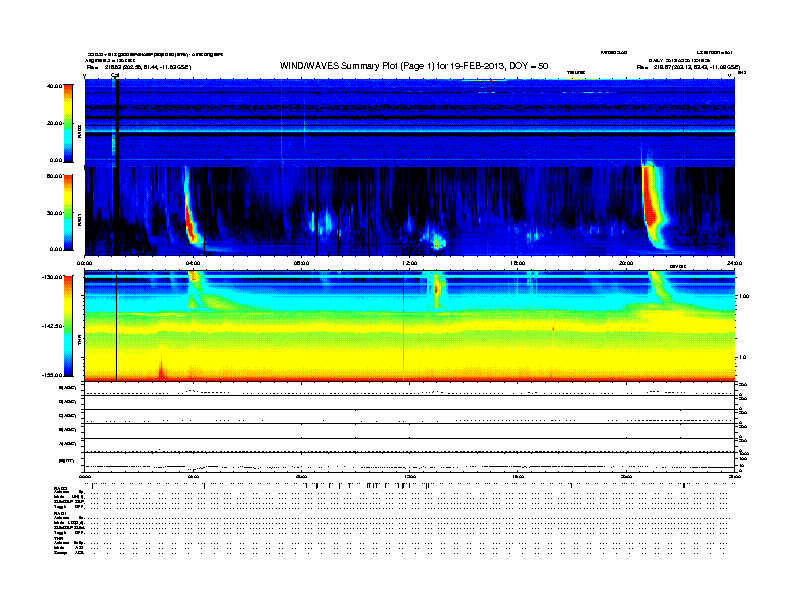Click the black calibration line in RAD2 spectrogram

point(117,123)
